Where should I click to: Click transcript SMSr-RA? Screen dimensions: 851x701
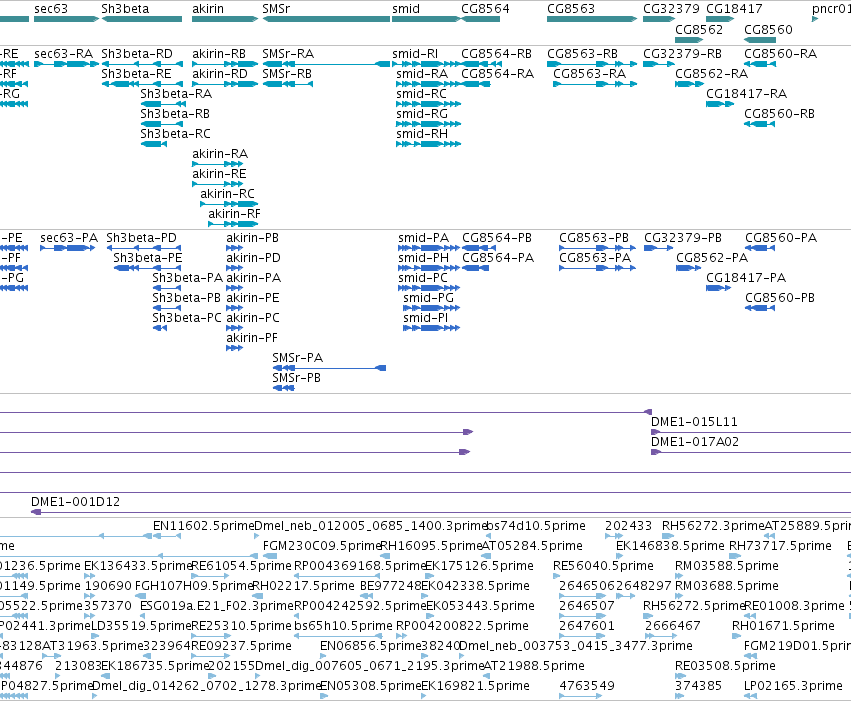pyautogui.click(x=288, y=54)
